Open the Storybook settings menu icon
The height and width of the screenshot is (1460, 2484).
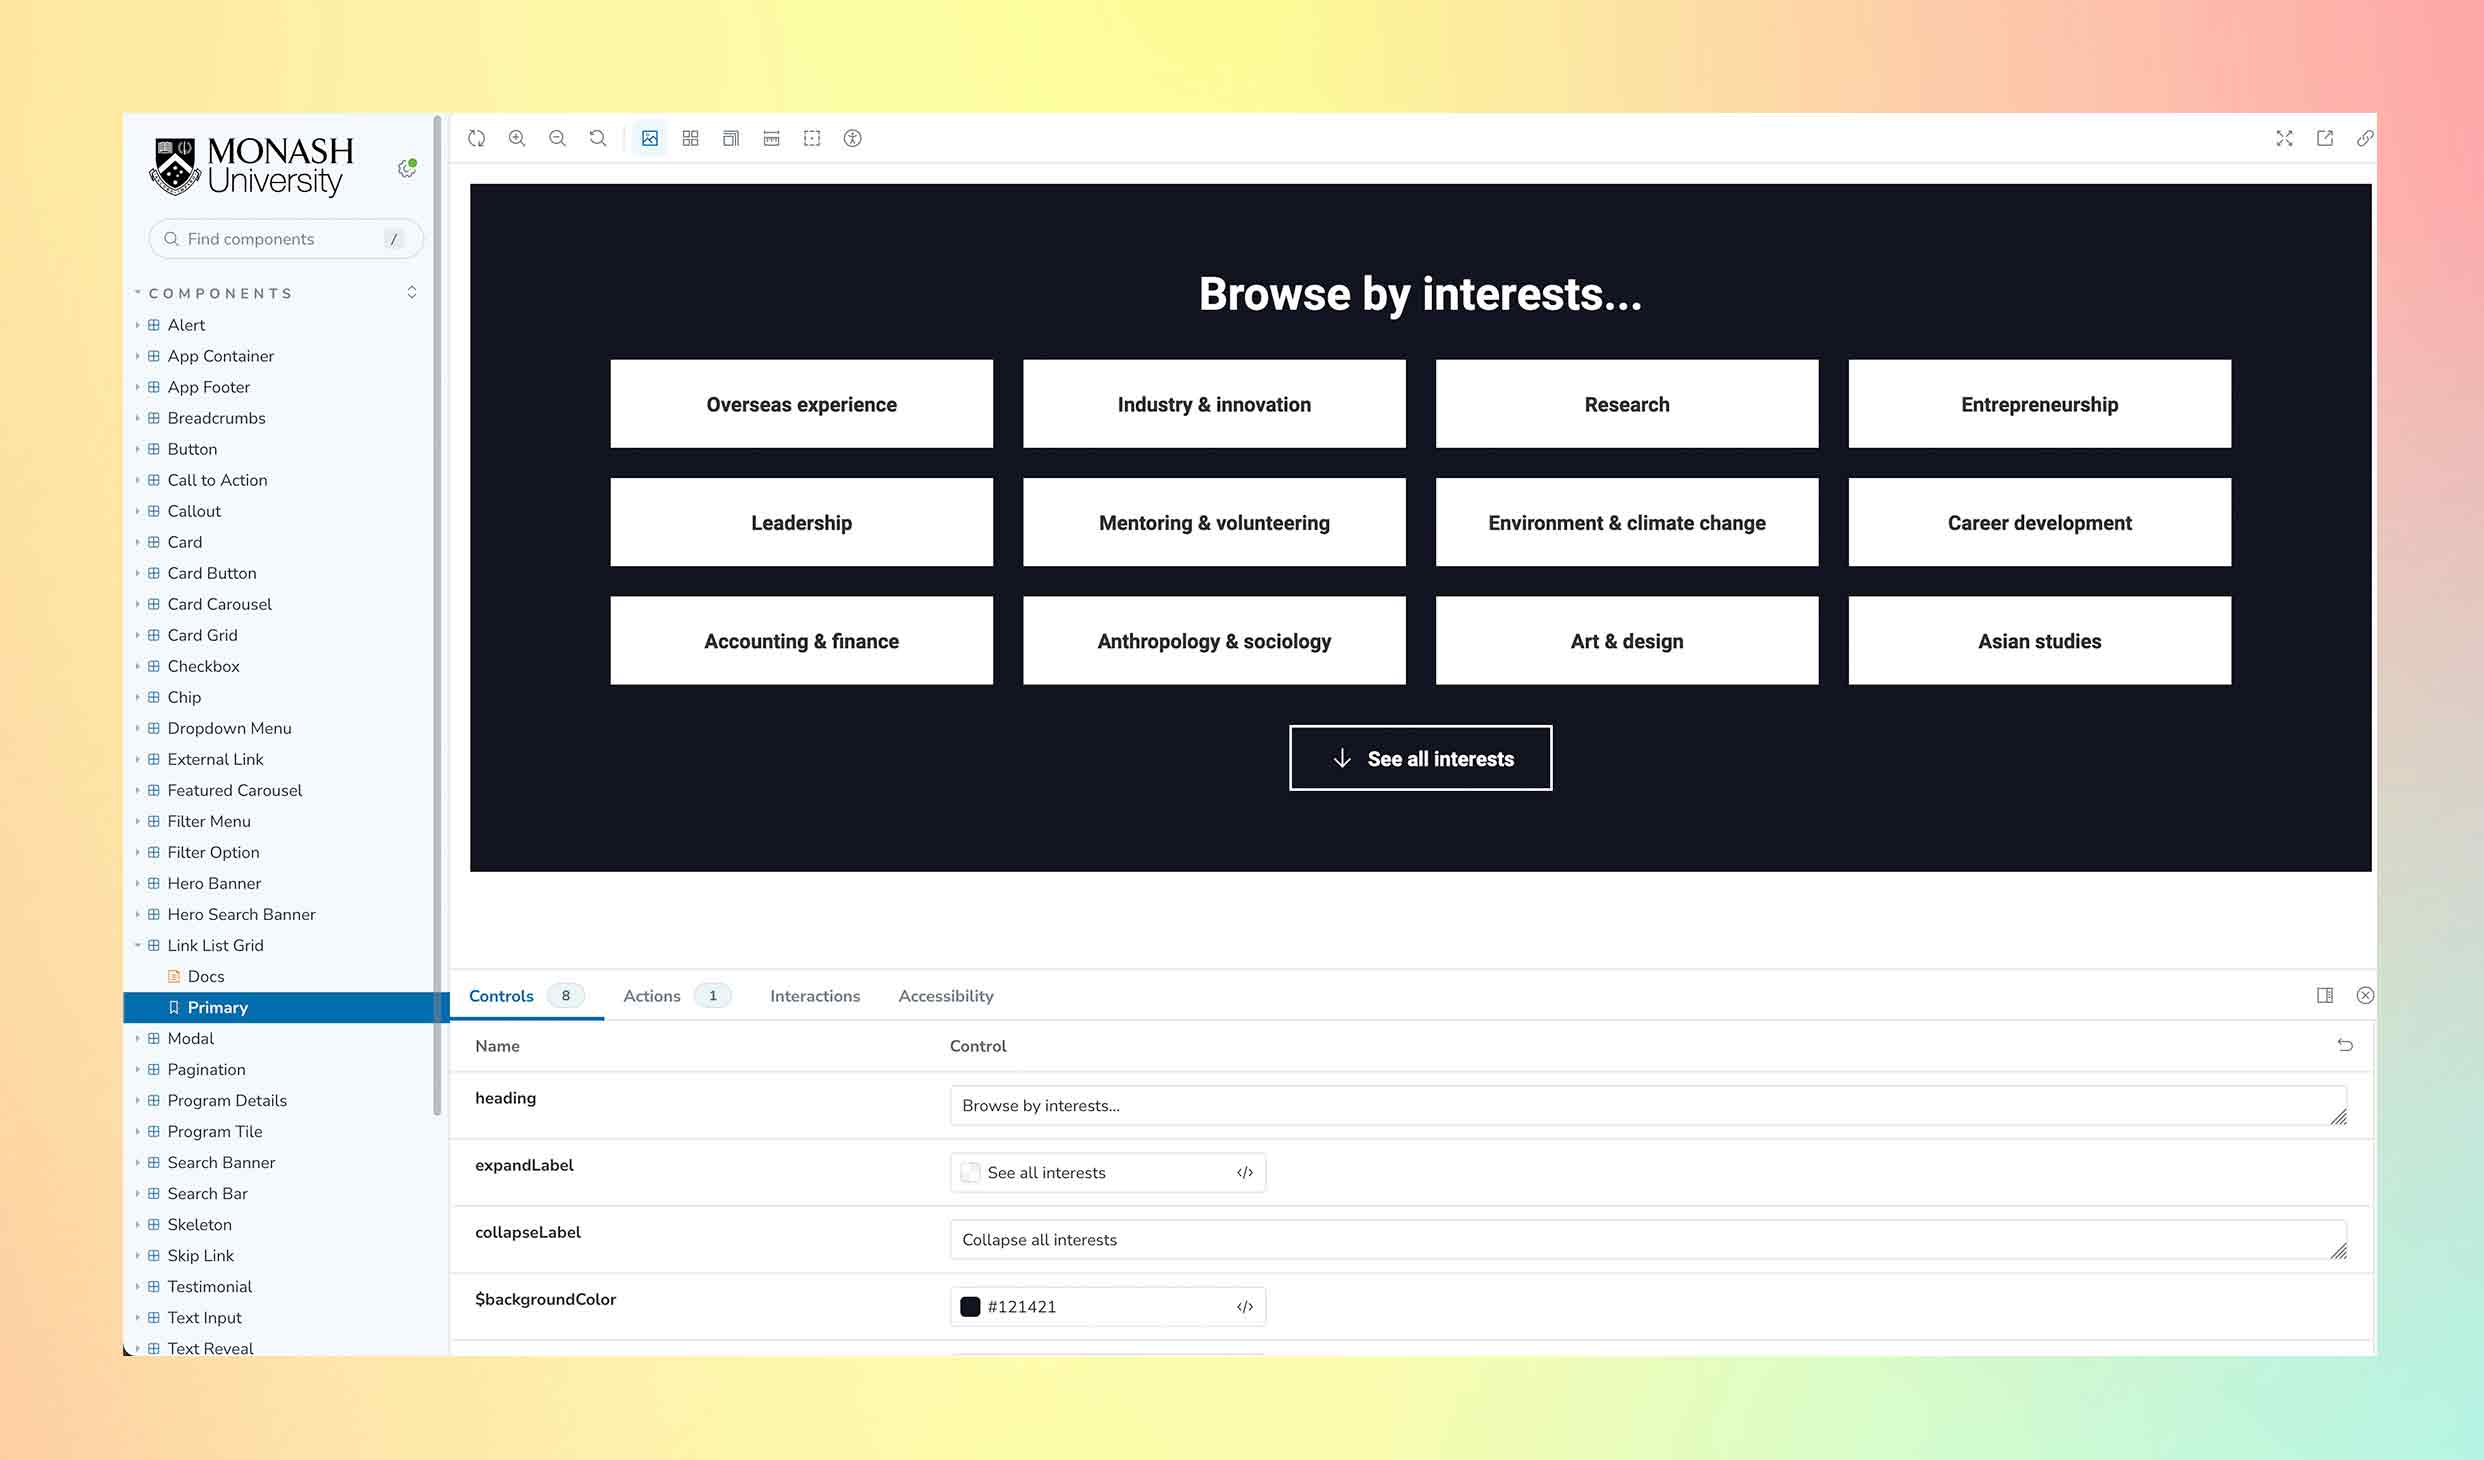pyautogui.click(x=407, y=168)
